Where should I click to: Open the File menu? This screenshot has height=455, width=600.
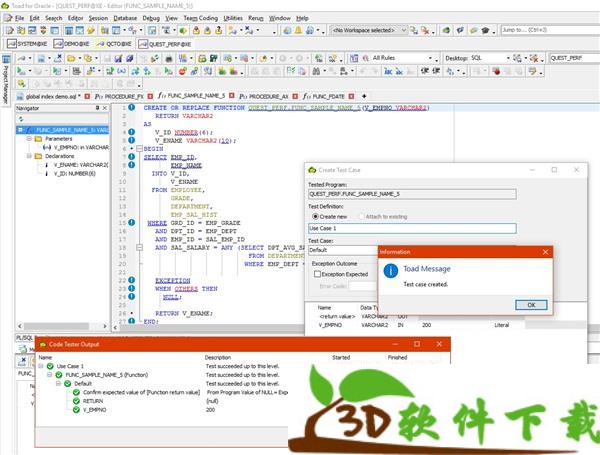[20, 18]
